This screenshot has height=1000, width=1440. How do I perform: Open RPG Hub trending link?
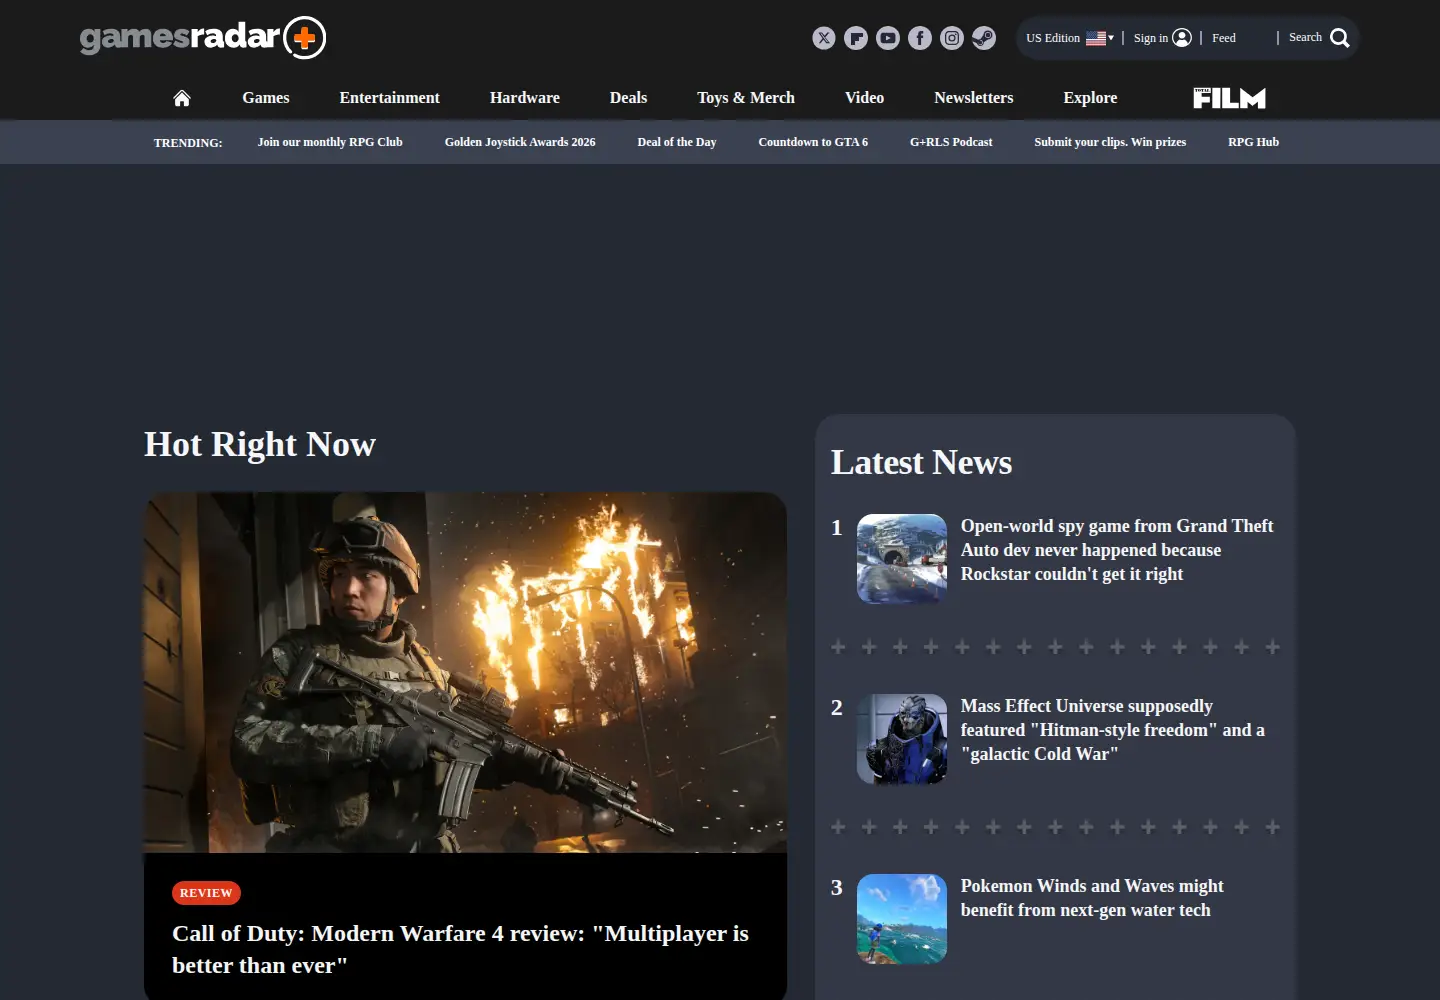[1253, 142]
